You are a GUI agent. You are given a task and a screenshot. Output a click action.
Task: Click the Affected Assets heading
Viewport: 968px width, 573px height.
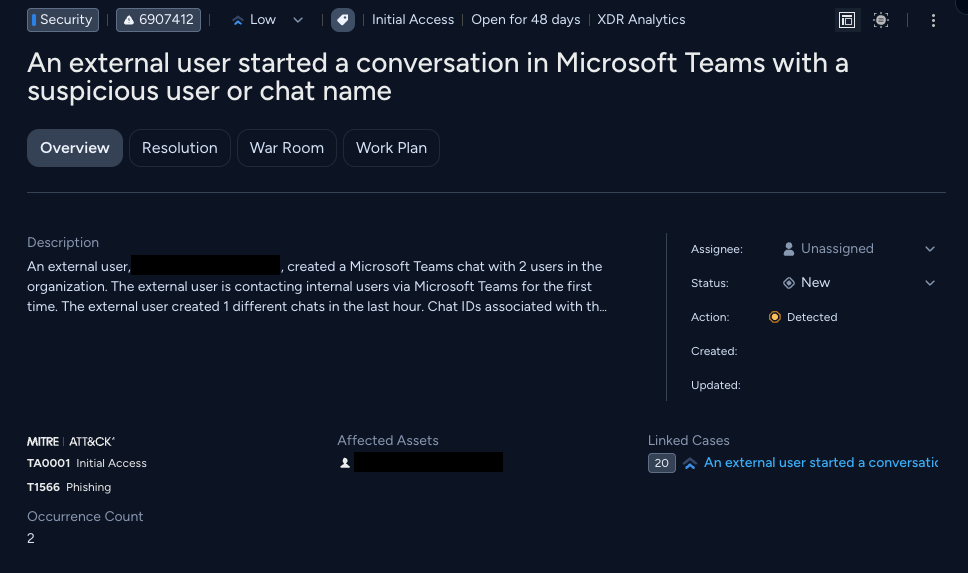coord(388,440)
